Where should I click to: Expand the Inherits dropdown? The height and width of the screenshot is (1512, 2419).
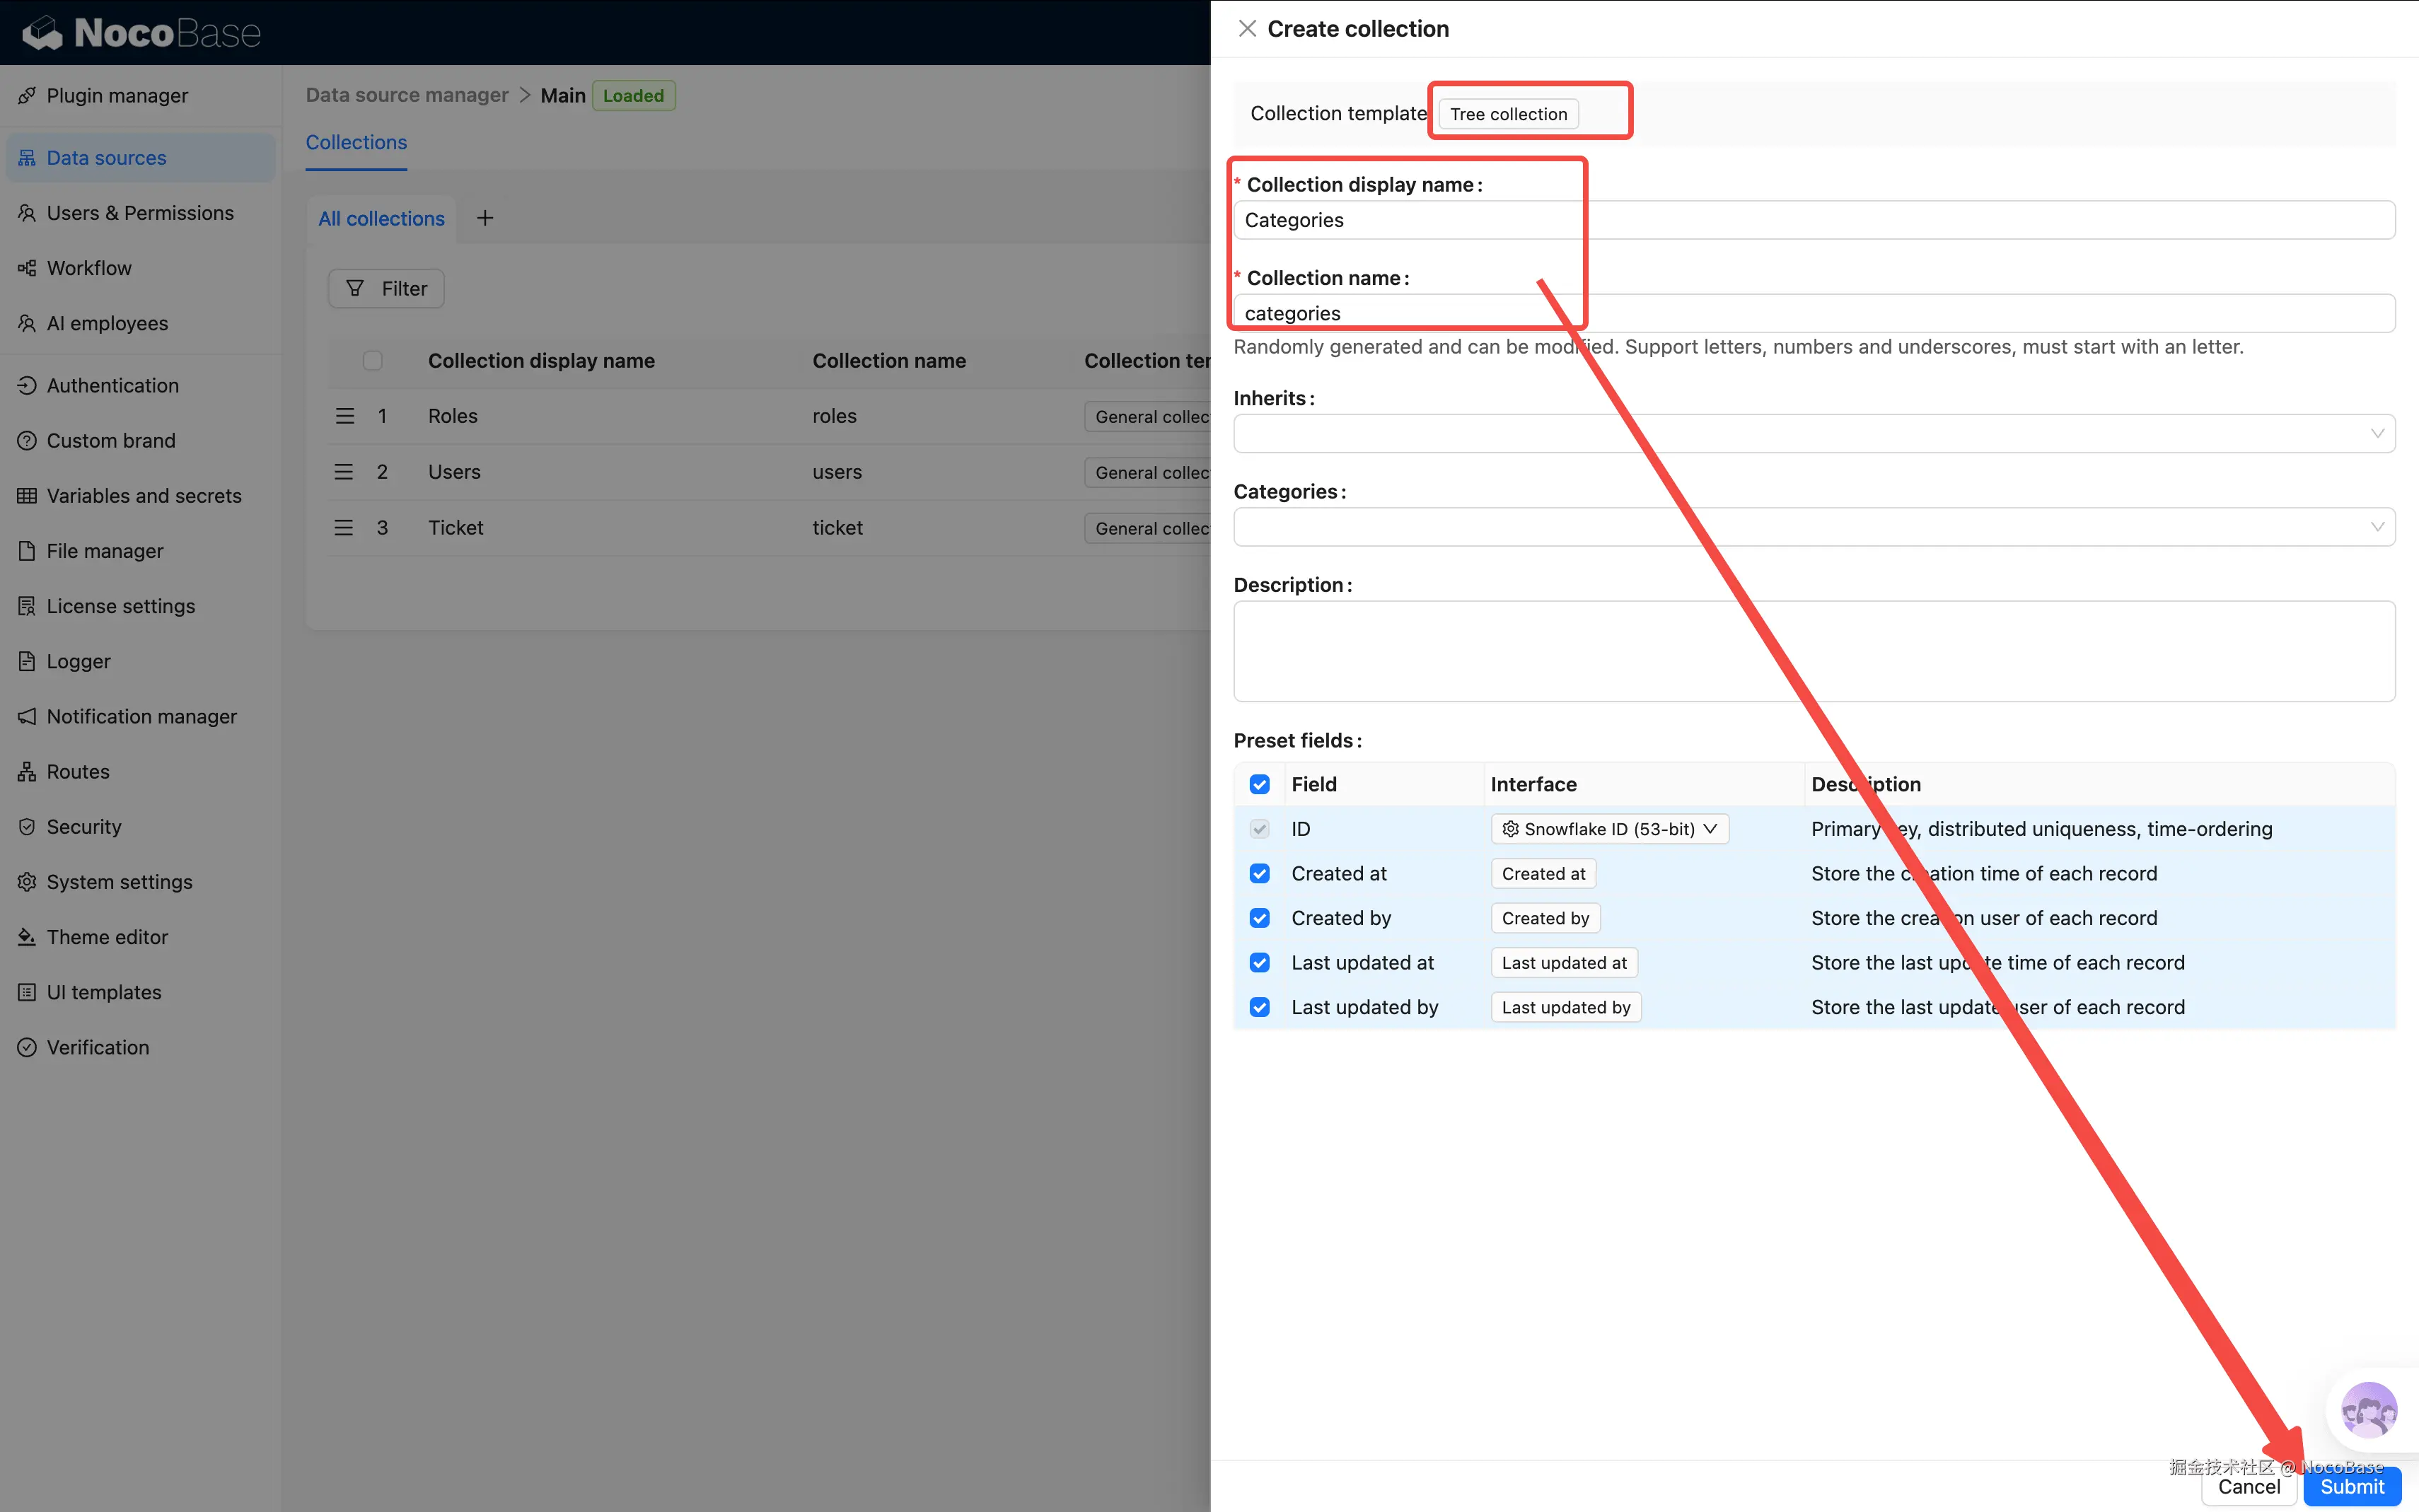(x=1813, y=434)
